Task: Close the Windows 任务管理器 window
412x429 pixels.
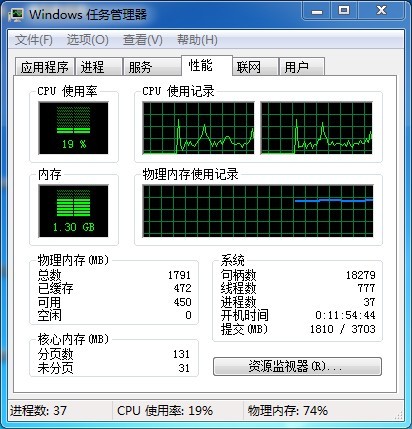Action: pos(381,11)
